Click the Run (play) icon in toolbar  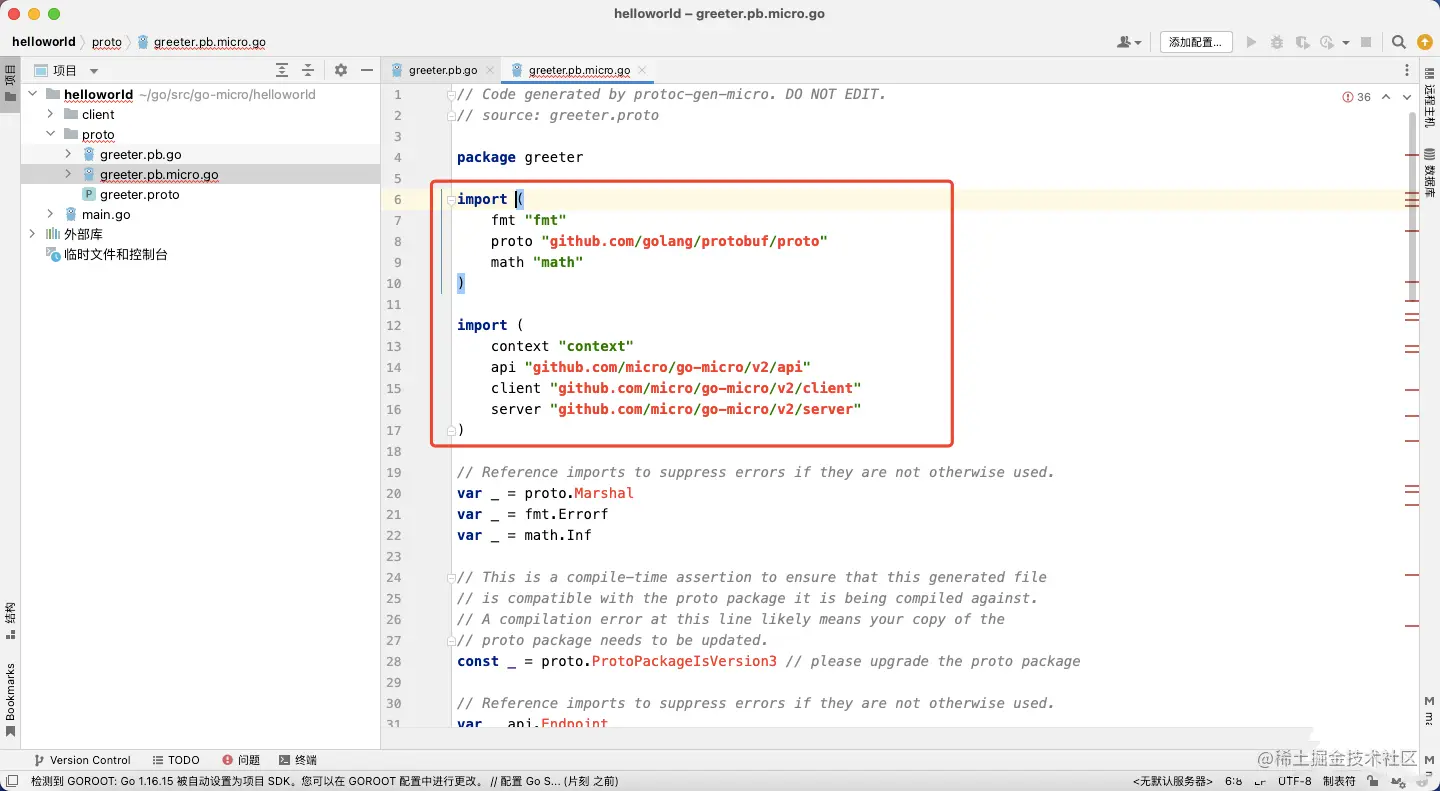coord(1251,42)
